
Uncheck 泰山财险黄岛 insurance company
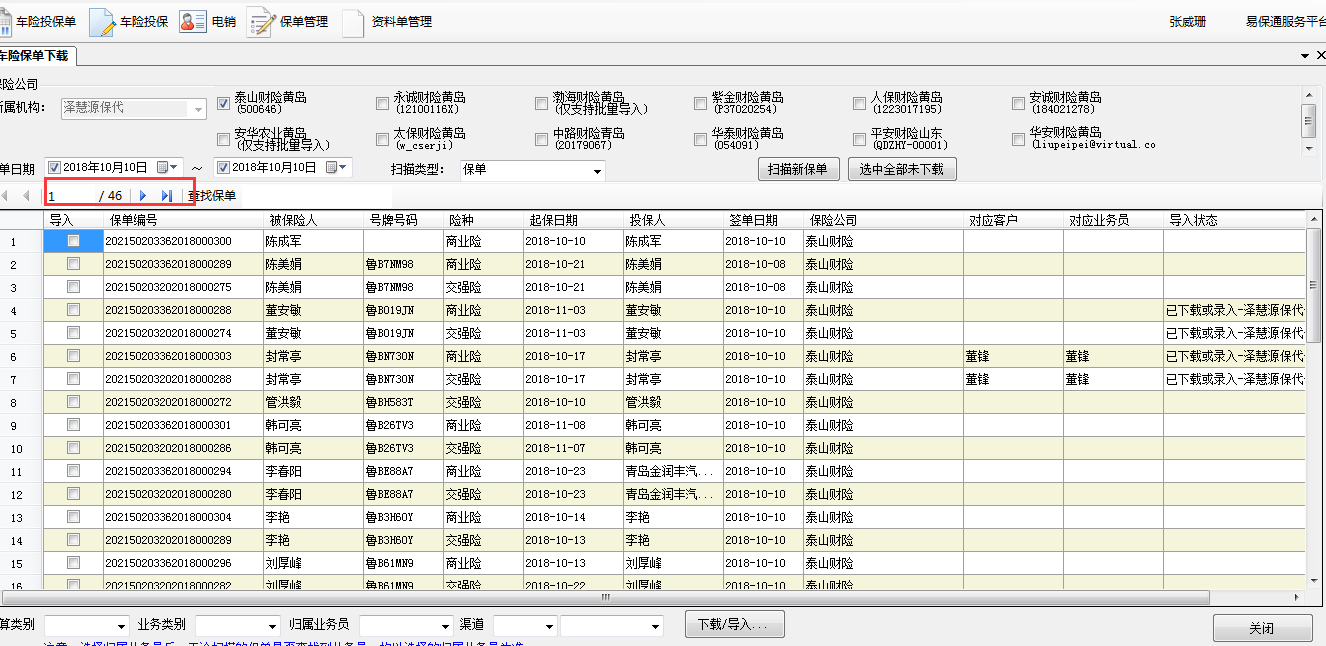(x=224, y=103)
